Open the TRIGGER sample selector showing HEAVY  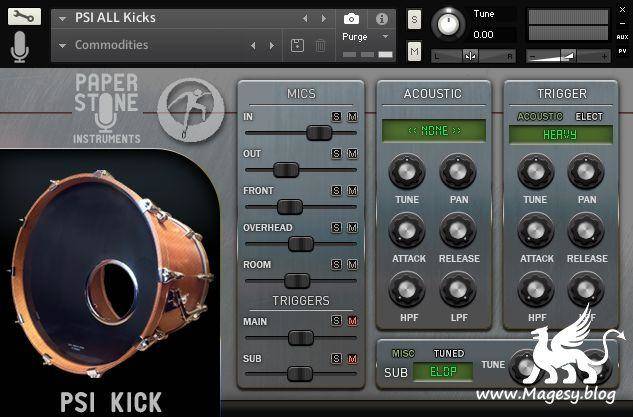tap(560, 134)
